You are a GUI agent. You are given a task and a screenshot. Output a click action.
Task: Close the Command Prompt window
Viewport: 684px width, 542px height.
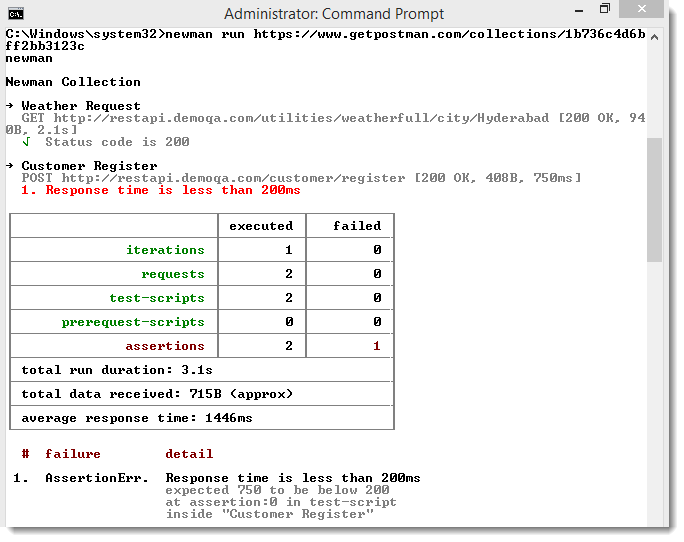tap(641, 9)
